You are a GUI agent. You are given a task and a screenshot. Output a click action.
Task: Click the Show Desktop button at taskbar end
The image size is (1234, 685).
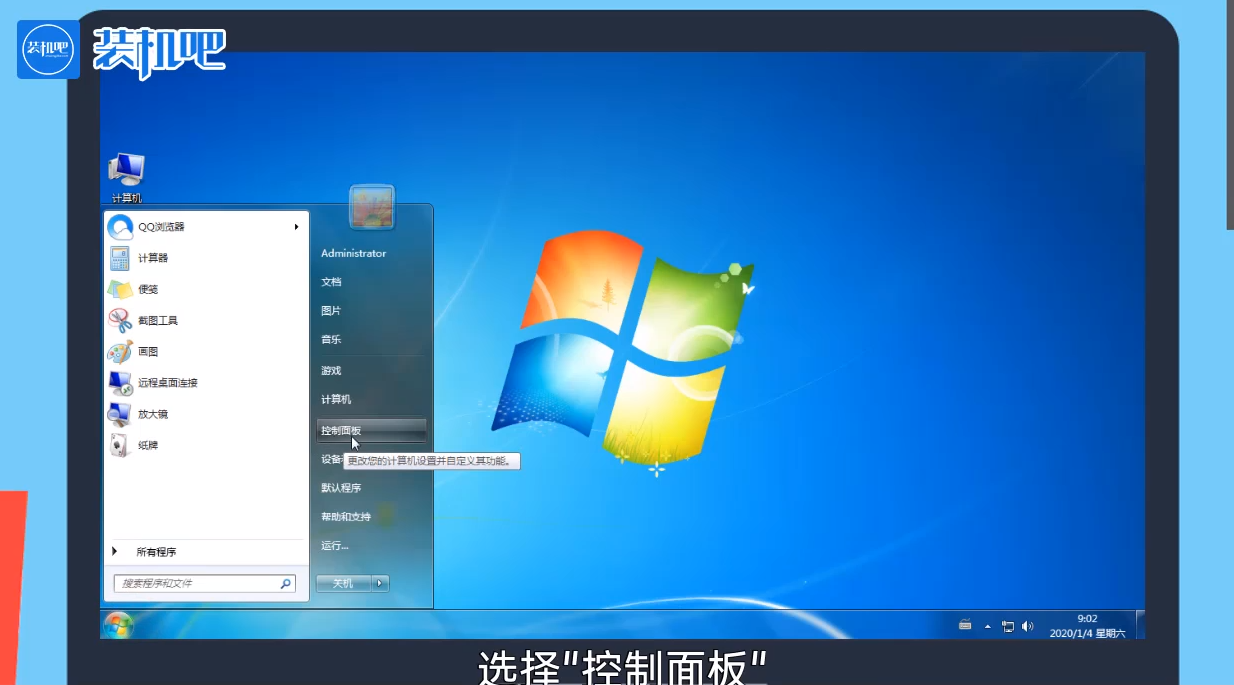click(1141, 625)
